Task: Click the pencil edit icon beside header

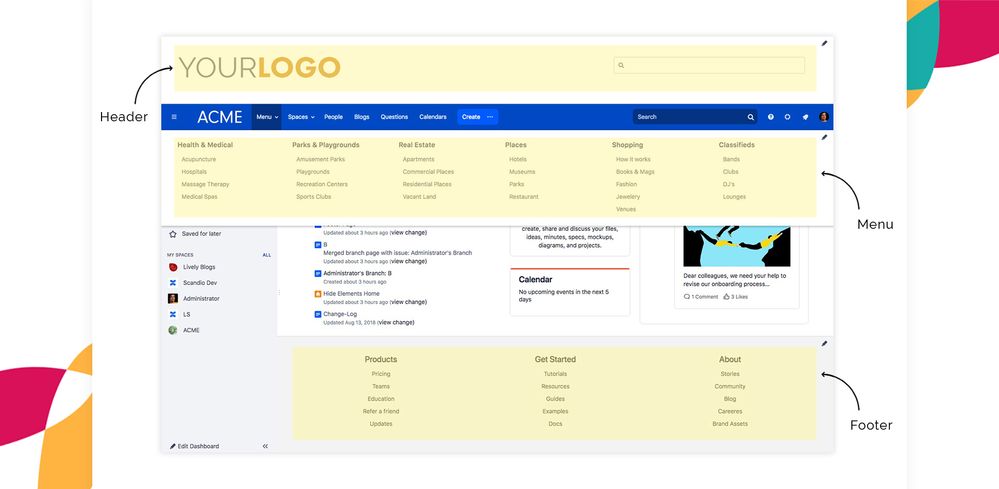Action: tap(824, 43)
